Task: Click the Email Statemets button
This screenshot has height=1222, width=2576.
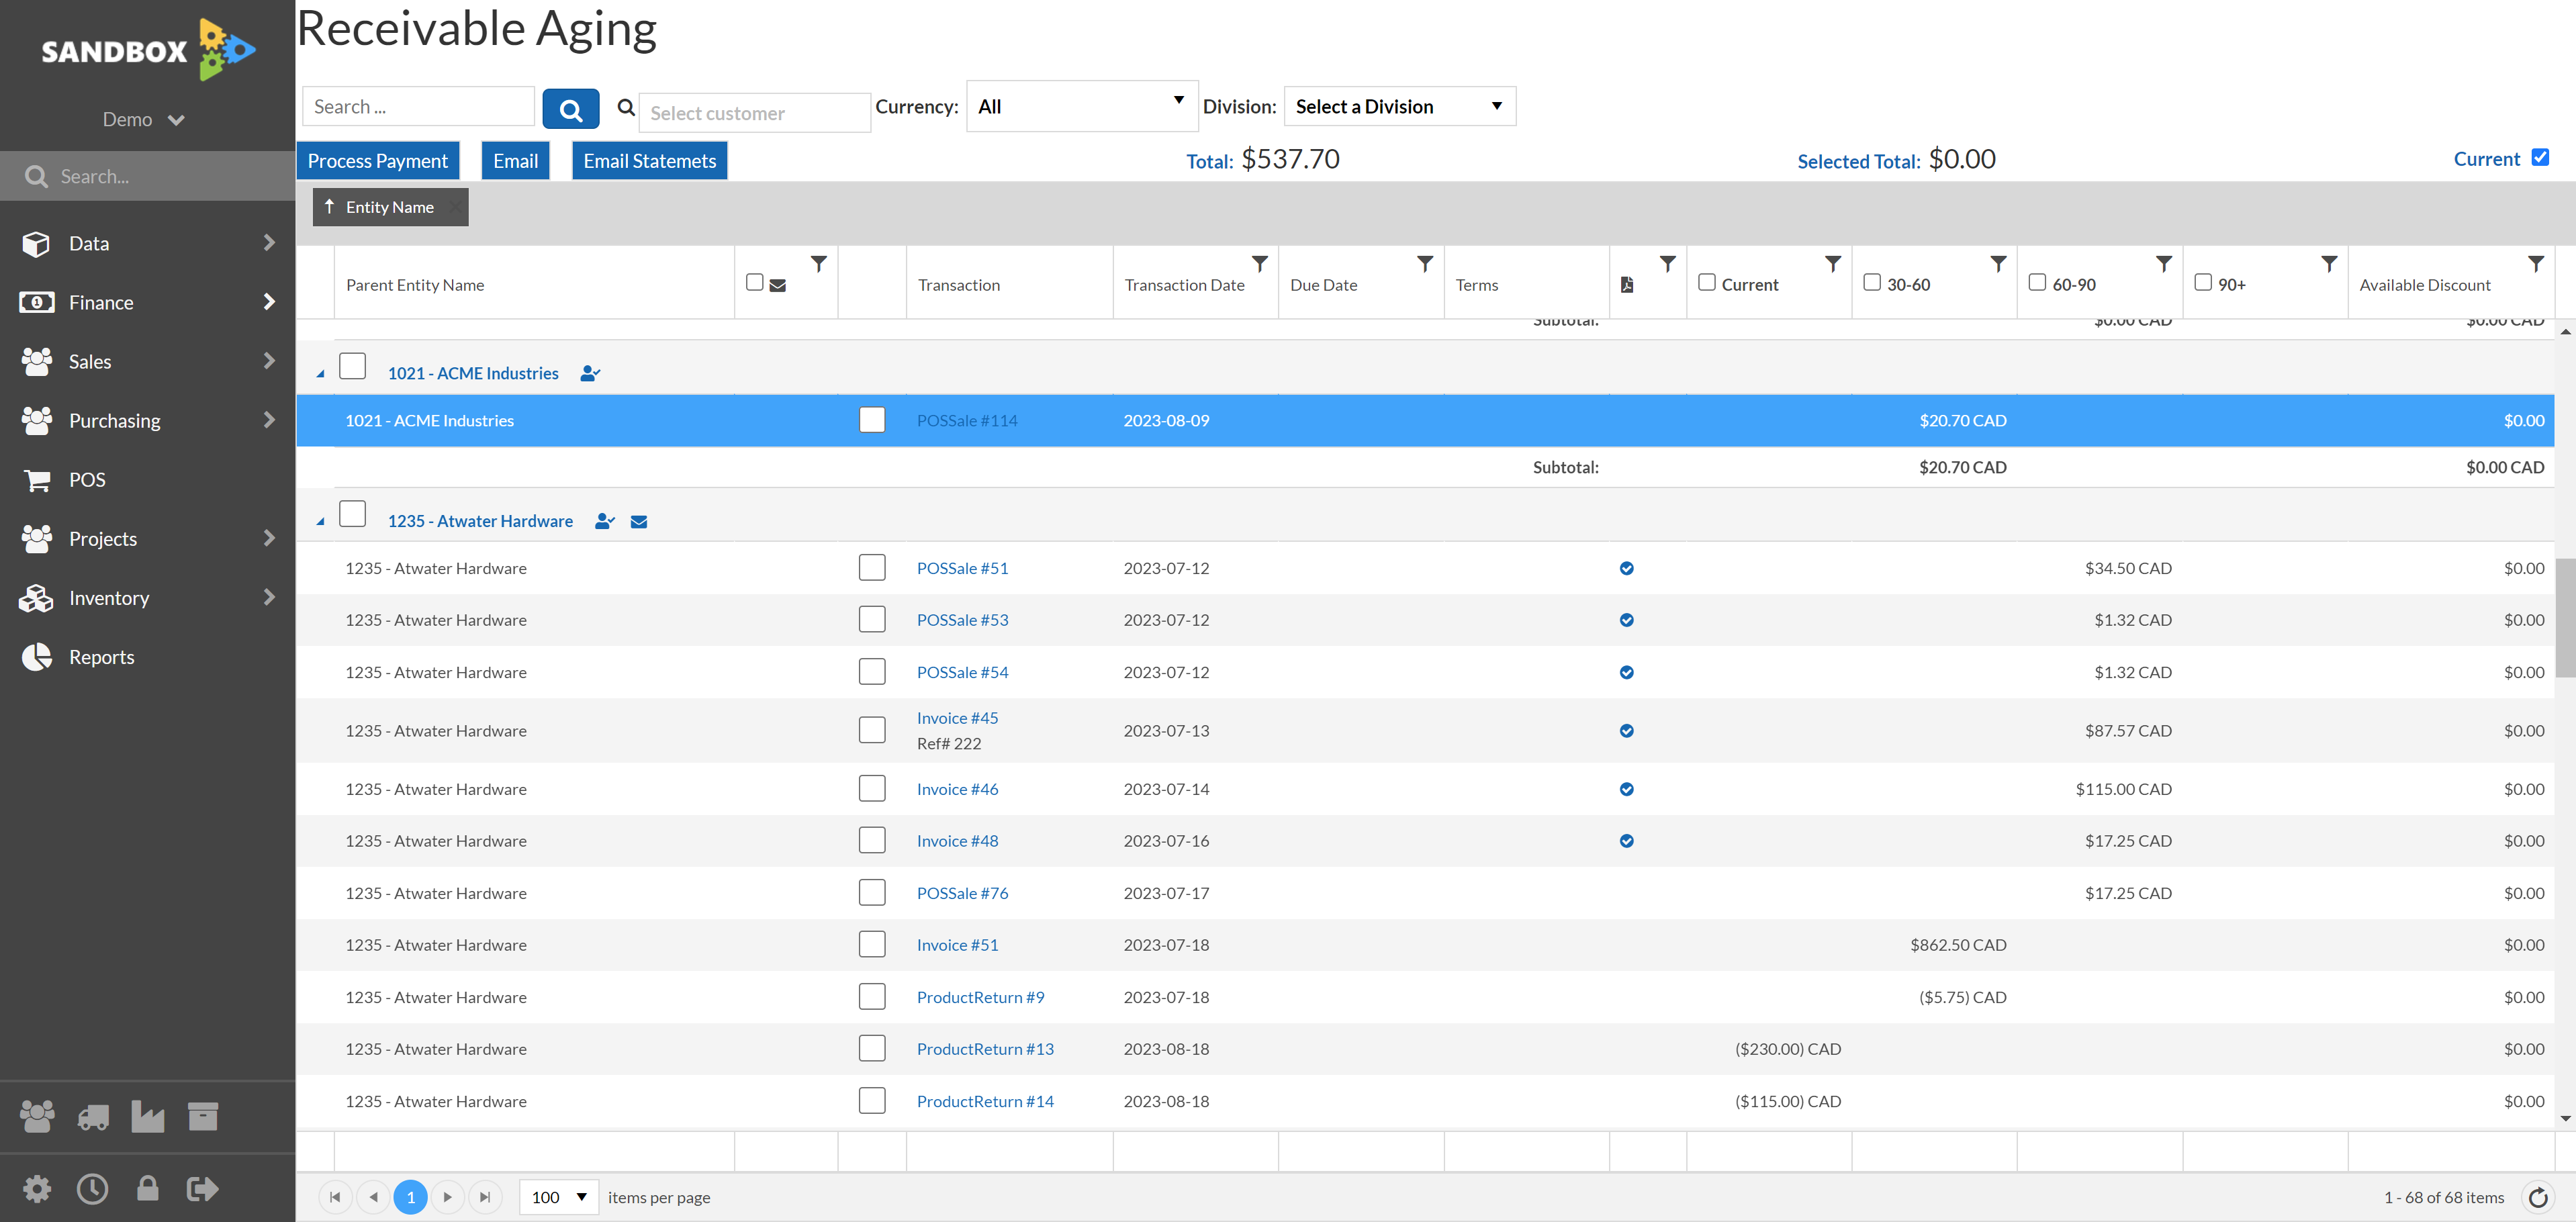Action: 649,161
